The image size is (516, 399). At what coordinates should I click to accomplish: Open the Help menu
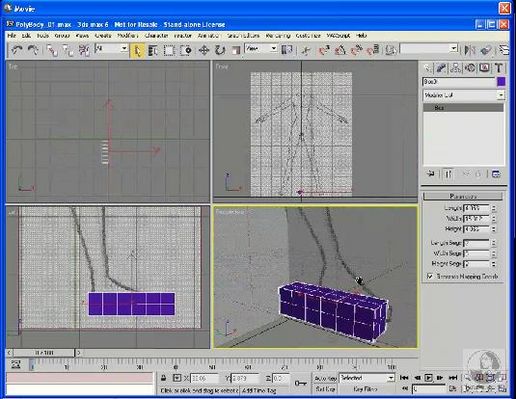click(361, 35)
